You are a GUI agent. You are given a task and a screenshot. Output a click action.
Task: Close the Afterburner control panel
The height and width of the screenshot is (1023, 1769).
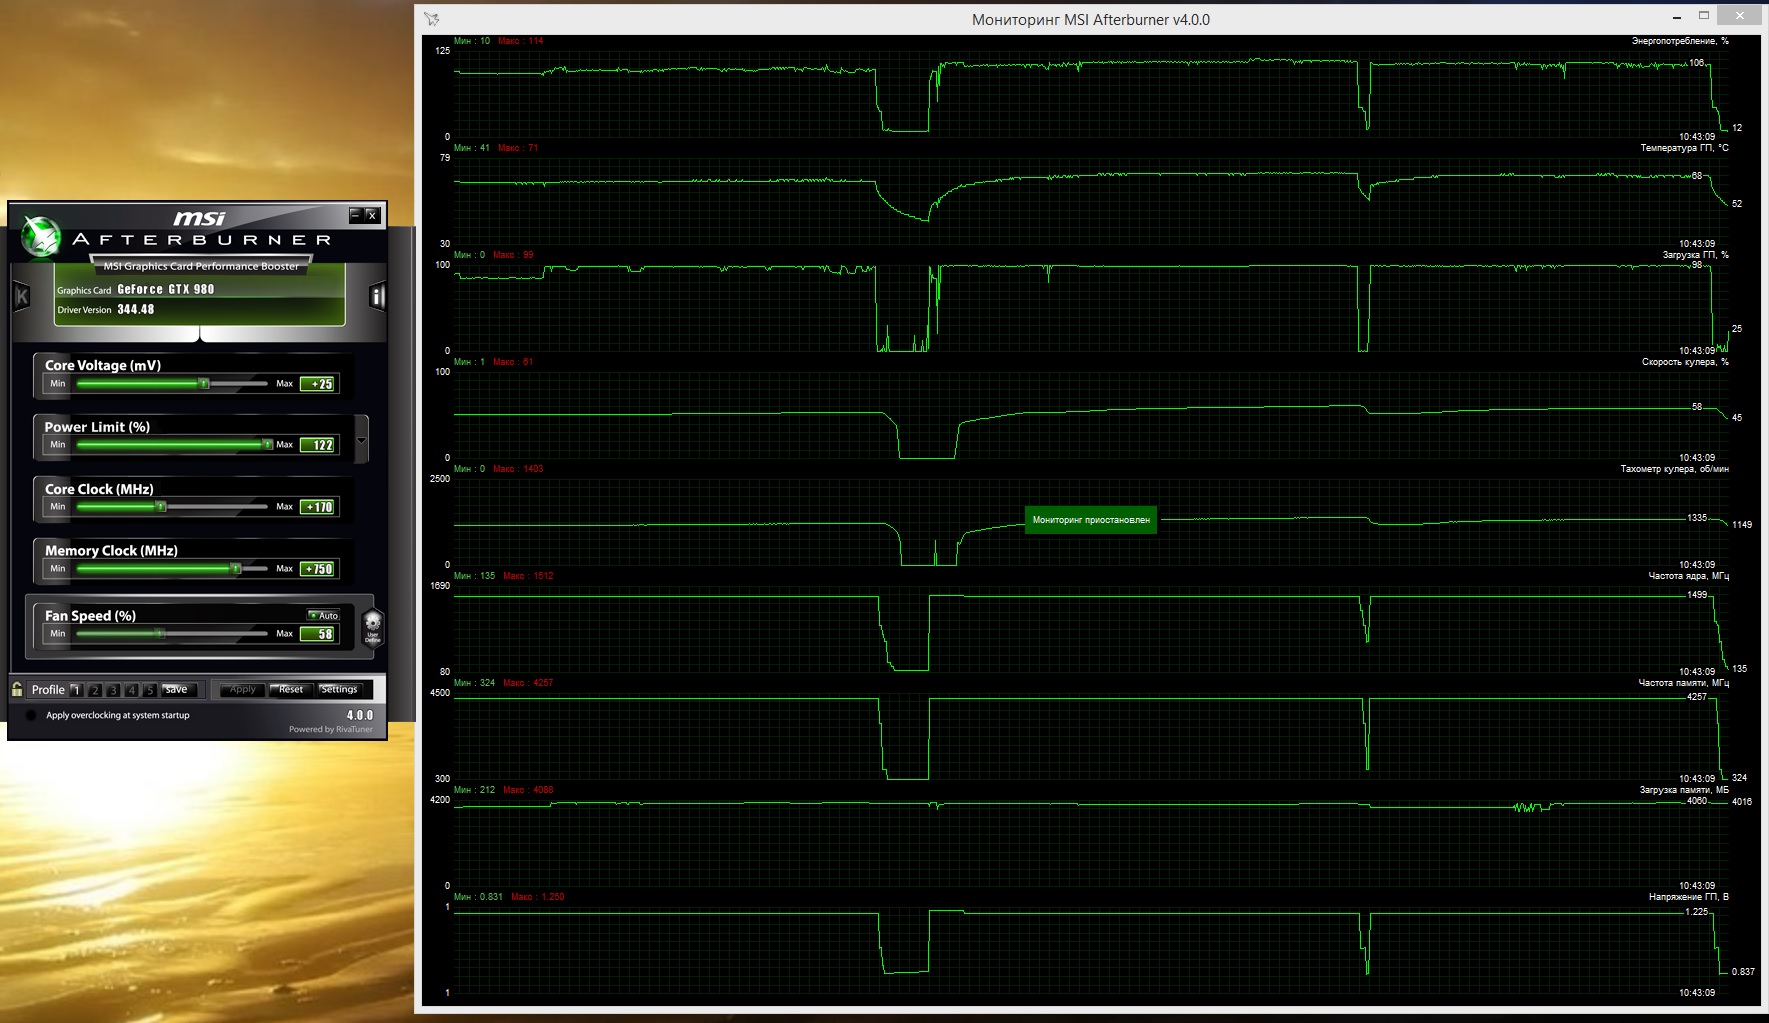(x=371, y=215)
